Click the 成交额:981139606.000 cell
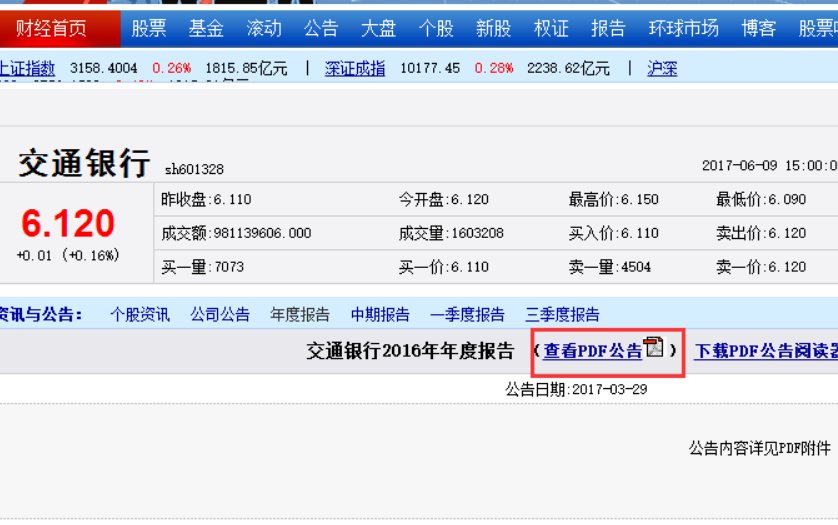Viewport: 838px width, 525px height. [x=236, y=233]
